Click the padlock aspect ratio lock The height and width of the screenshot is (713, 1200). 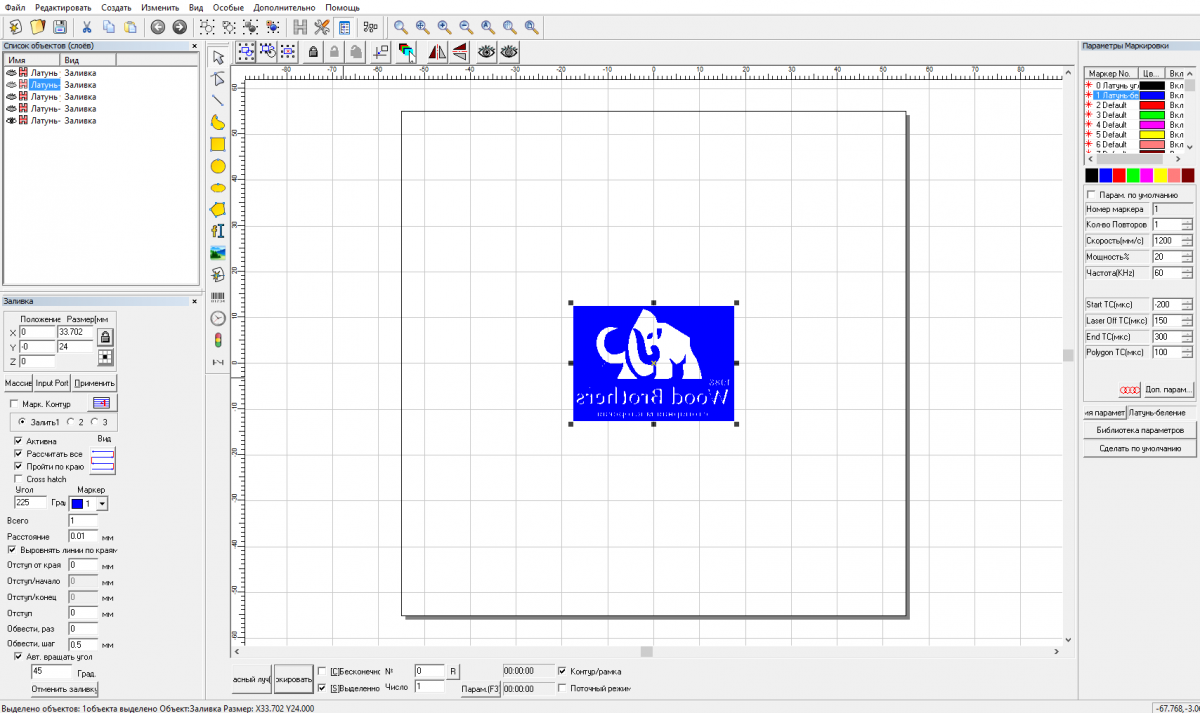click(x=104, y=338)
